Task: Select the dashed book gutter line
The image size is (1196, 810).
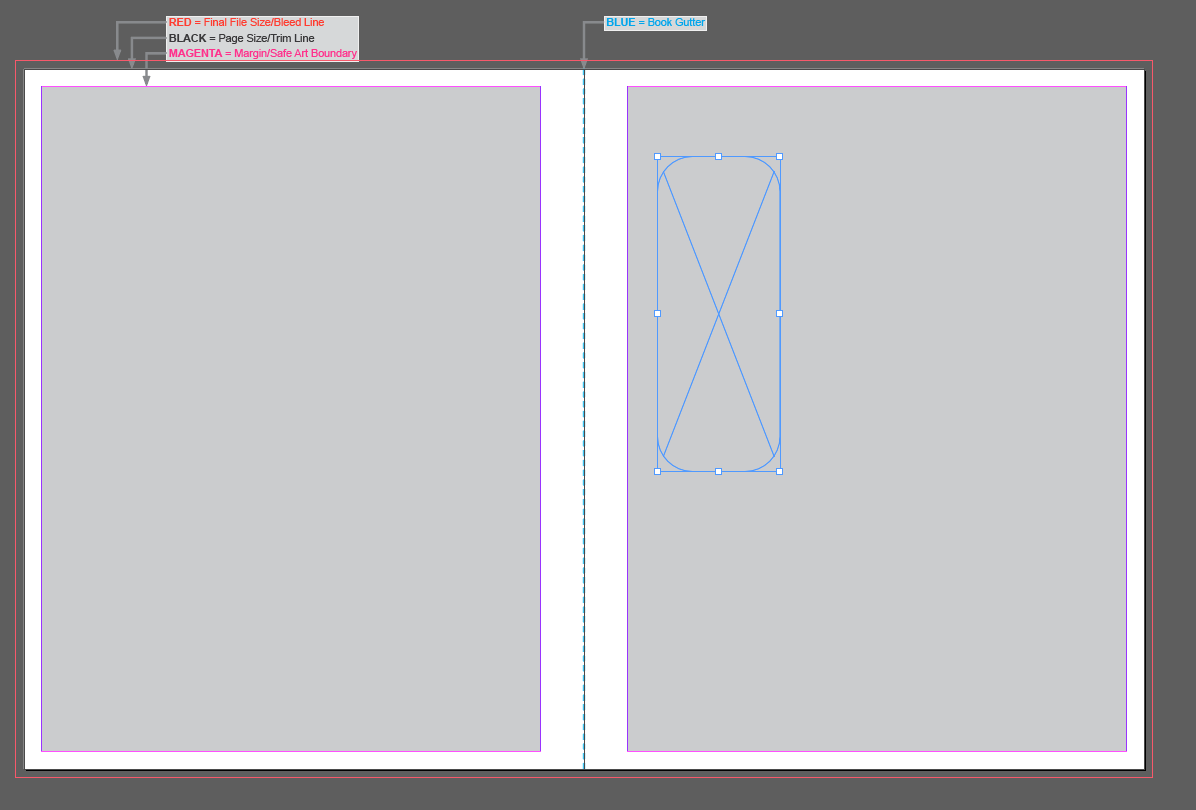Action: point(584,400)
